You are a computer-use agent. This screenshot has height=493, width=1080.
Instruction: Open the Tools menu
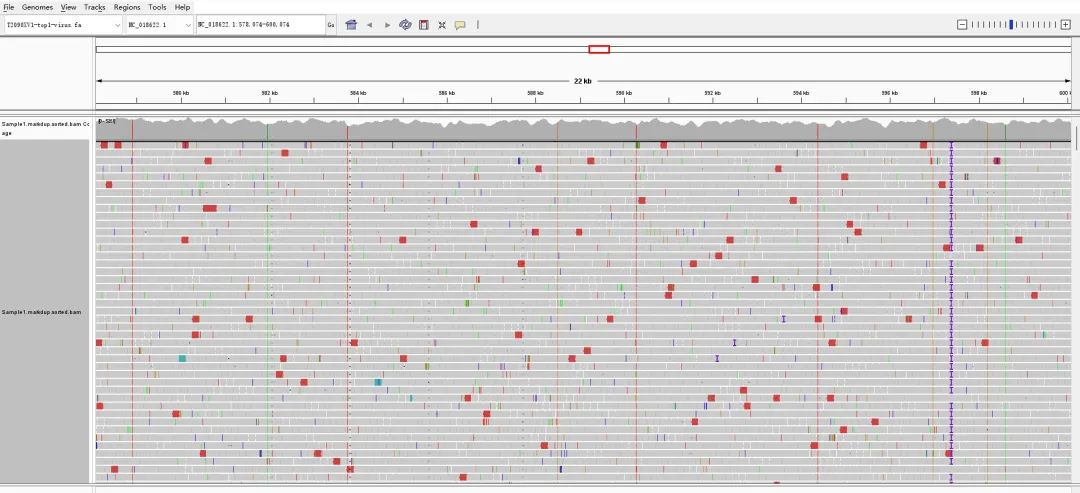pyautogui.click(x=157, y=7)
